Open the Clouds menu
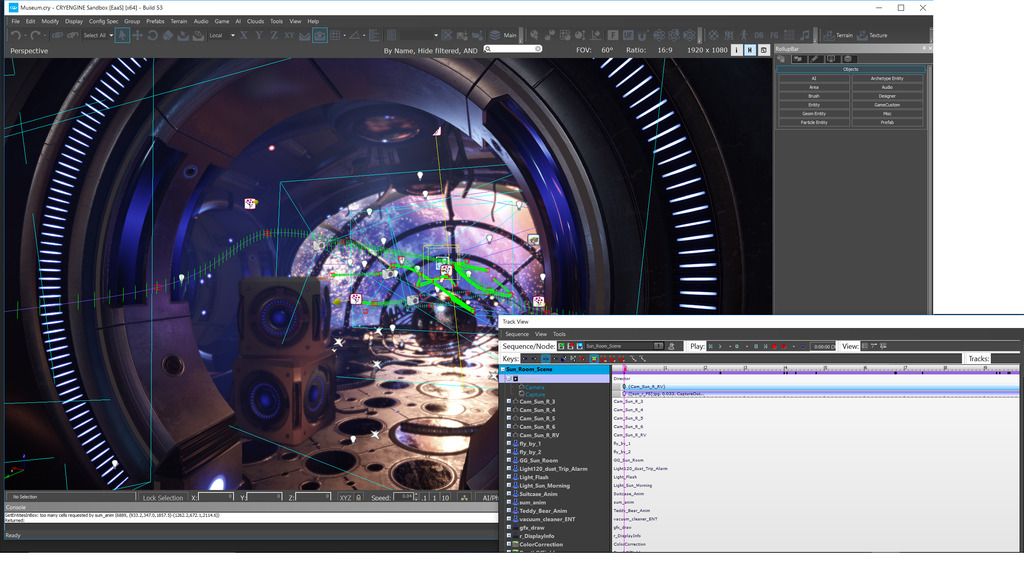This screenshot has height=576, width=1024. (x=255, y=21)
